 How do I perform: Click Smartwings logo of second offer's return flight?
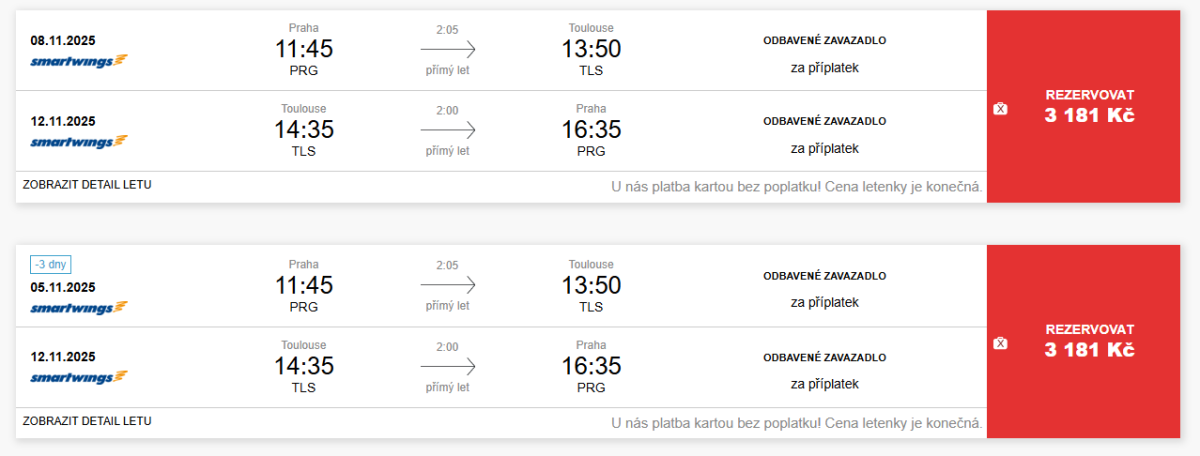(79, 377)
